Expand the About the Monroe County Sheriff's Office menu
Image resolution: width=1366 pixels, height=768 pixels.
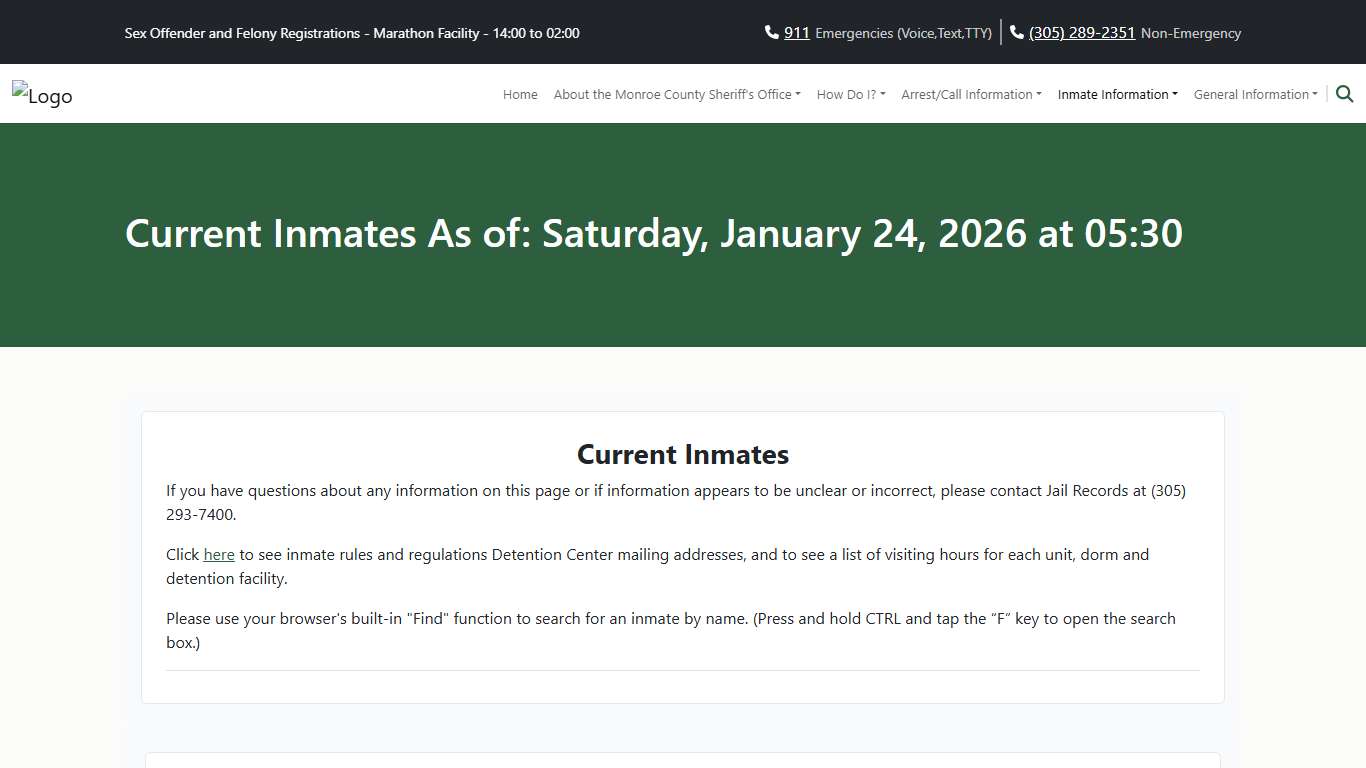pyautogui.click(x=677, y=95)
